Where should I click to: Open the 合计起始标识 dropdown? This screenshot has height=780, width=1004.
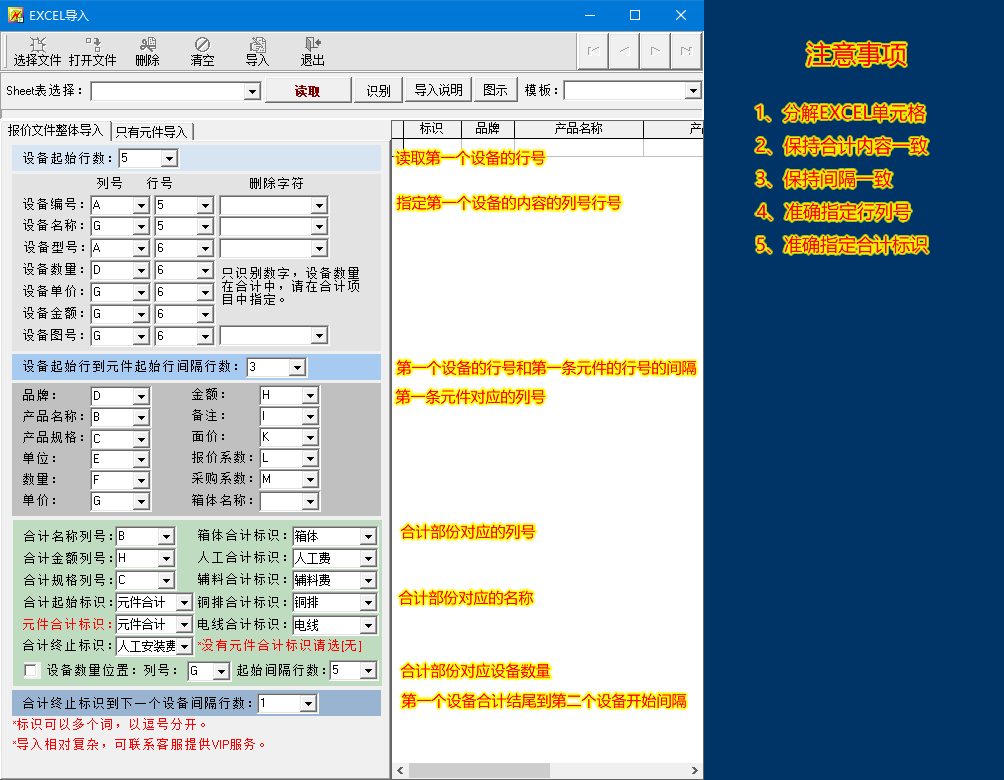[x=184, y=603]
